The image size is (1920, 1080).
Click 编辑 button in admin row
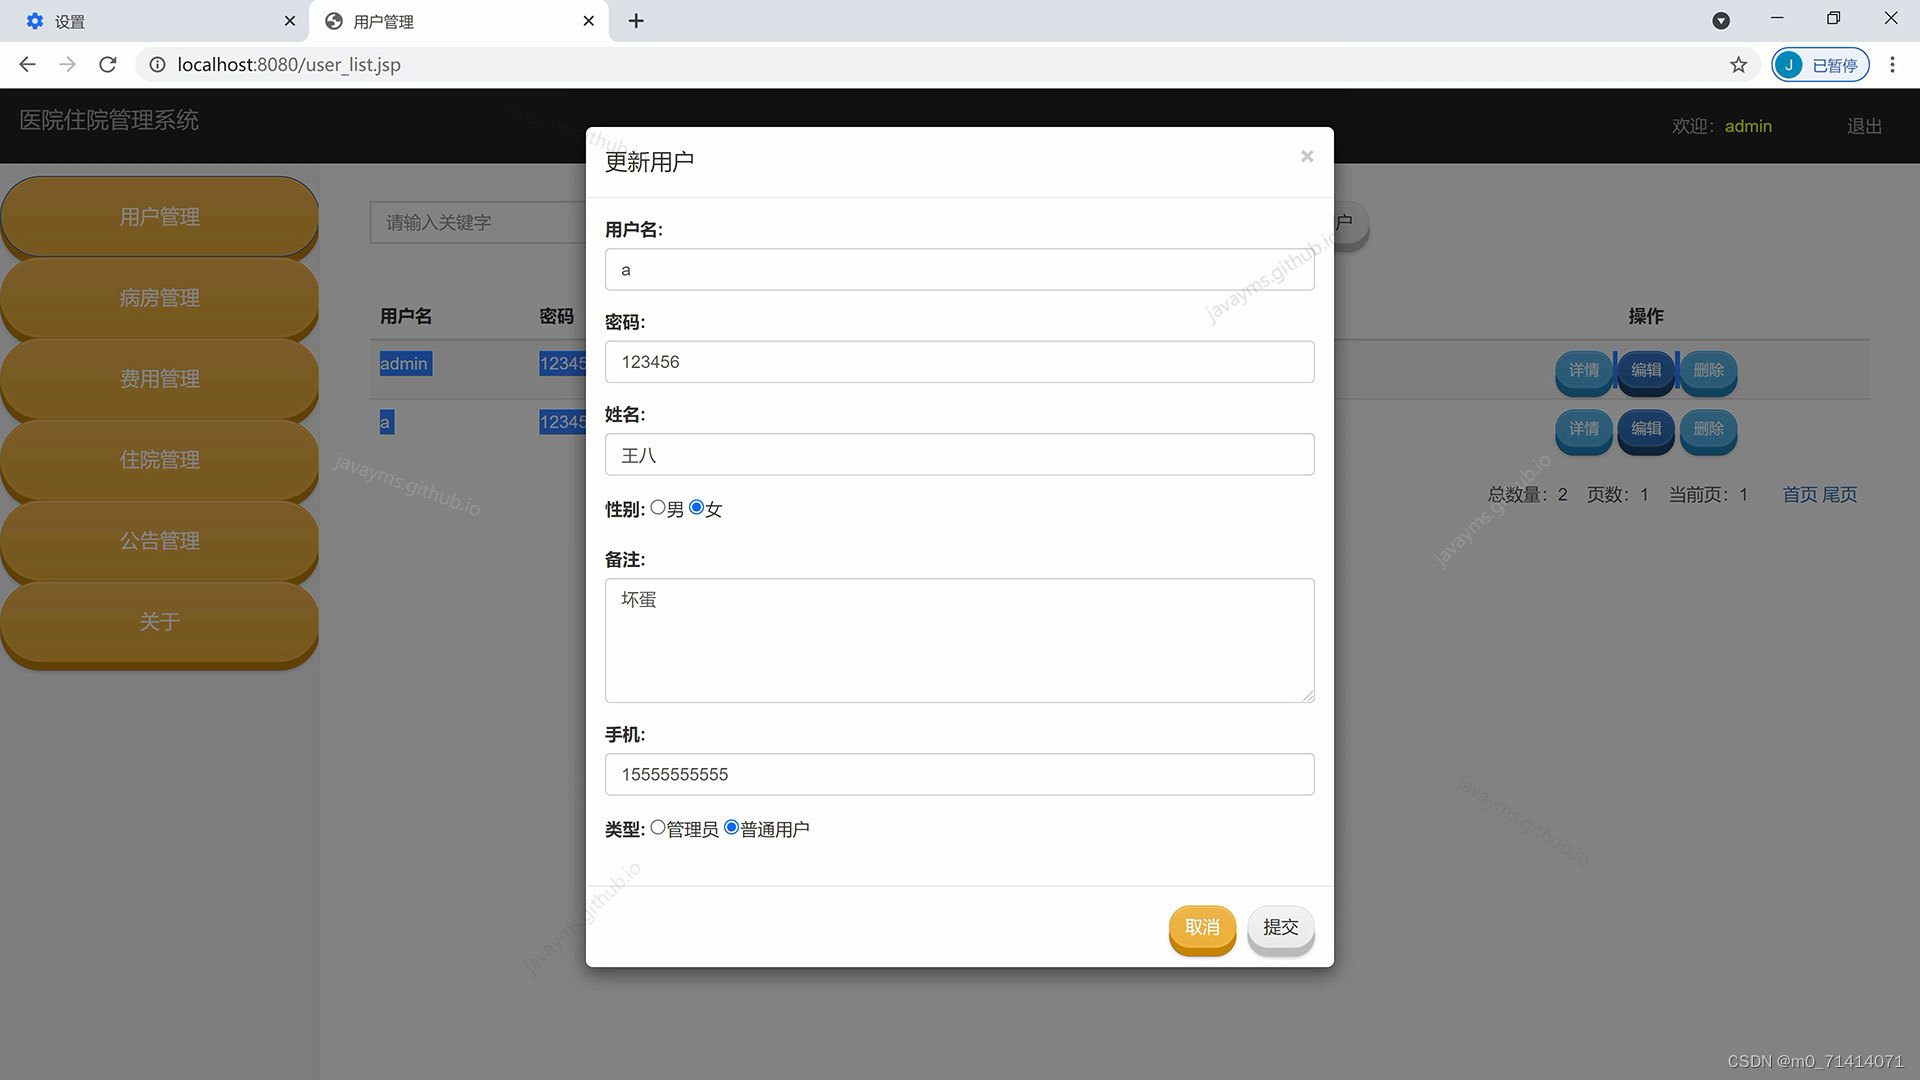pos(1646,371)
